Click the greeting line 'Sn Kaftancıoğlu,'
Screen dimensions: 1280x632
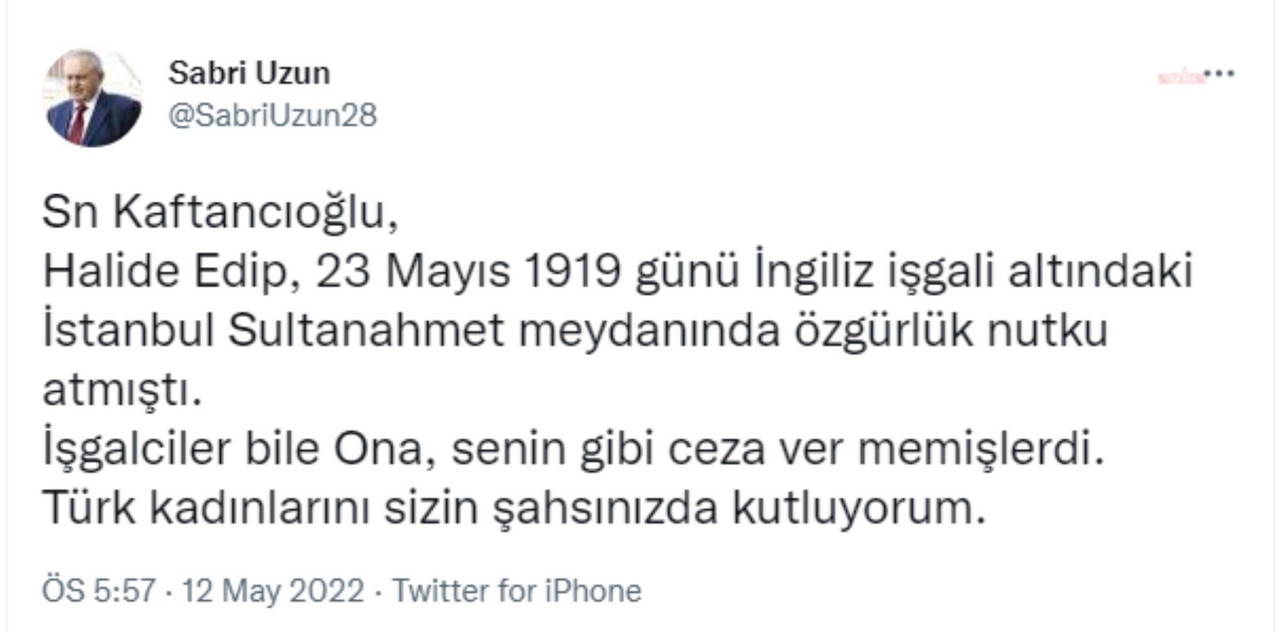tap(213, 215)
